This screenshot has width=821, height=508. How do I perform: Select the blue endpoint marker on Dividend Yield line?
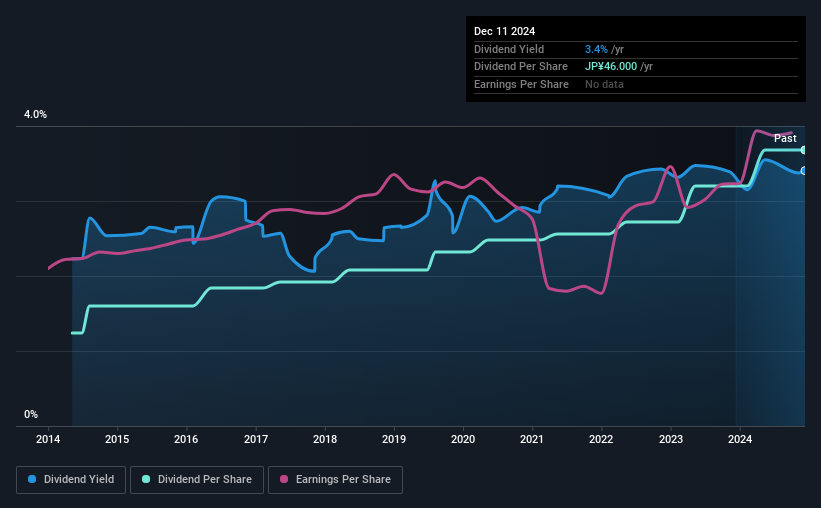tap(804, 171)
